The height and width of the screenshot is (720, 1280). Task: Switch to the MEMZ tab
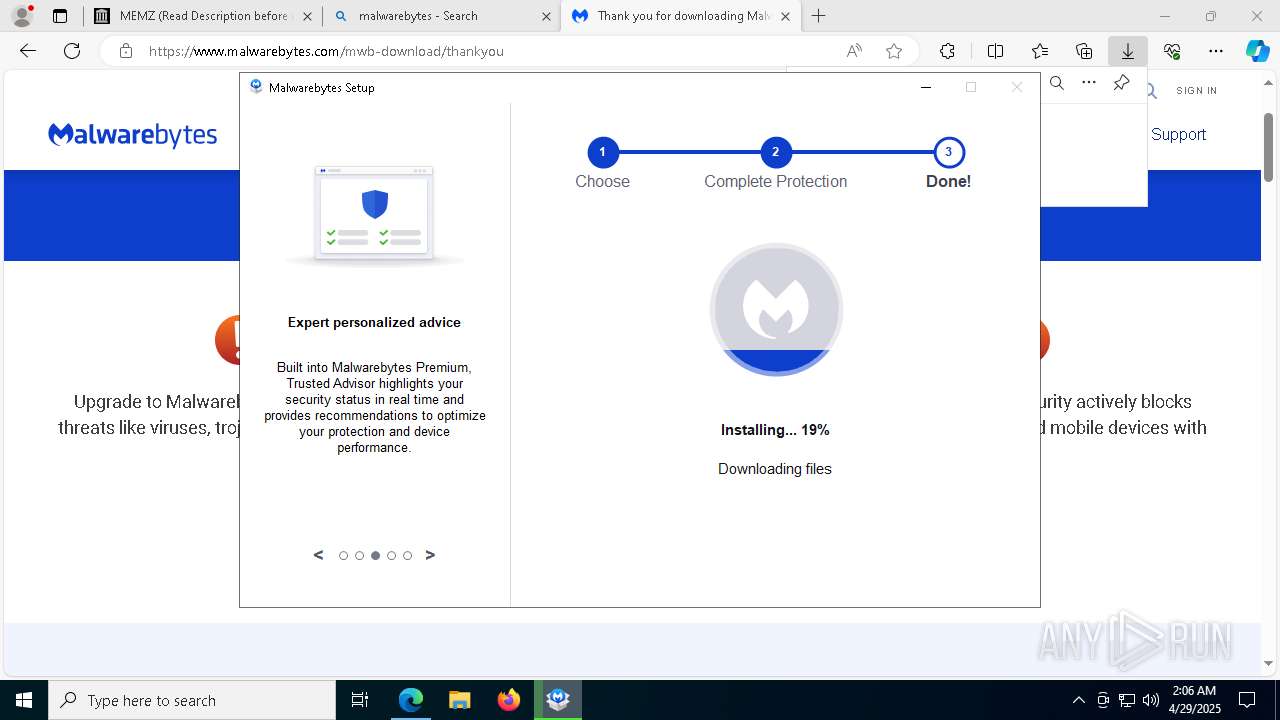202,16
